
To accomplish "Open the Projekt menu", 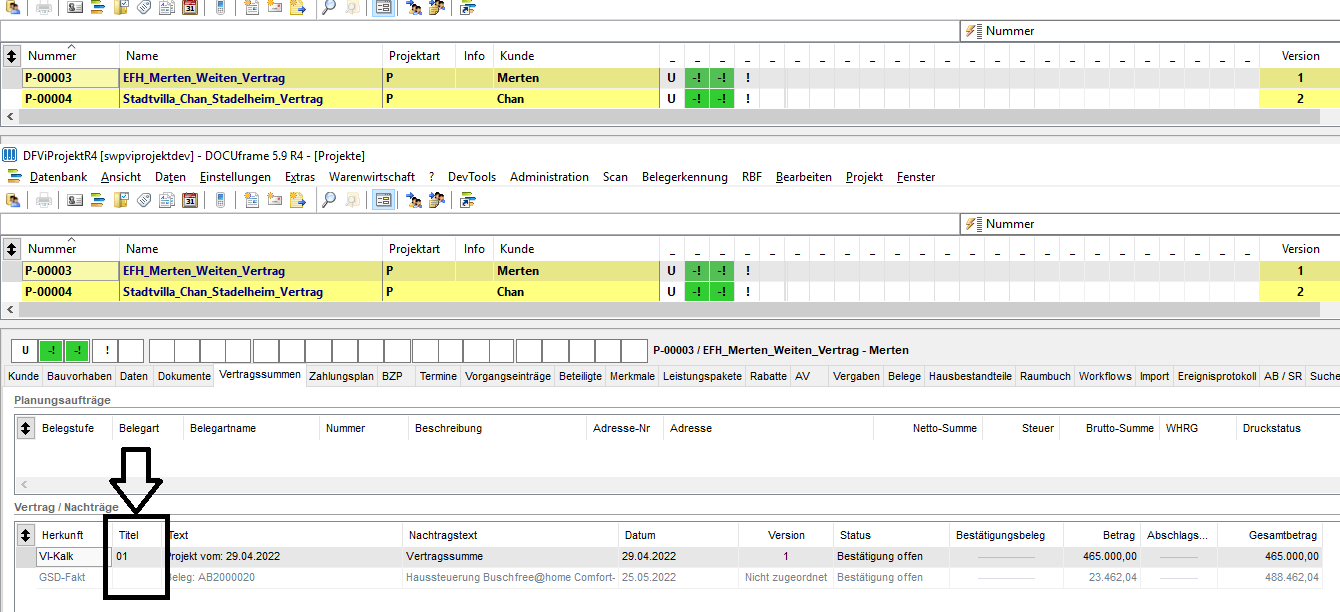I will [864, 177].
